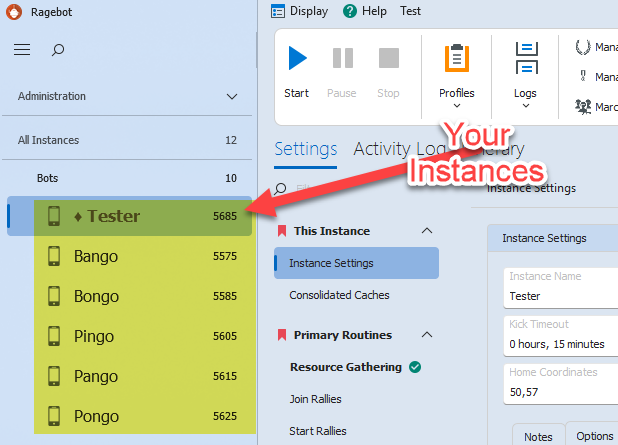Select the Pingo instance
Image resolution: width=618 pixels, height=445 pixels.
[x=93, y=336]
